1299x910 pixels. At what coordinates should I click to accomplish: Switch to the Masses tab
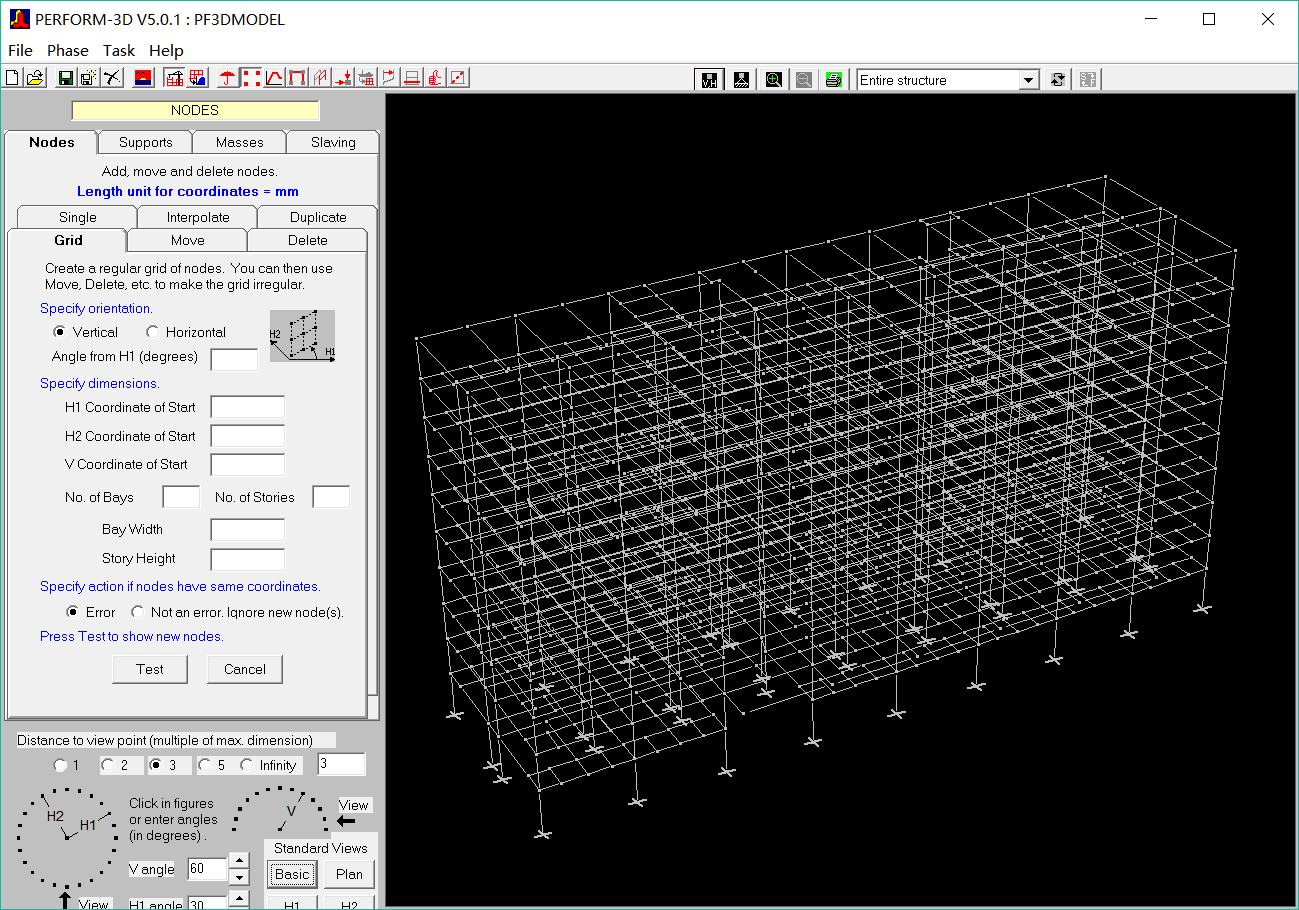click(240, 142)
